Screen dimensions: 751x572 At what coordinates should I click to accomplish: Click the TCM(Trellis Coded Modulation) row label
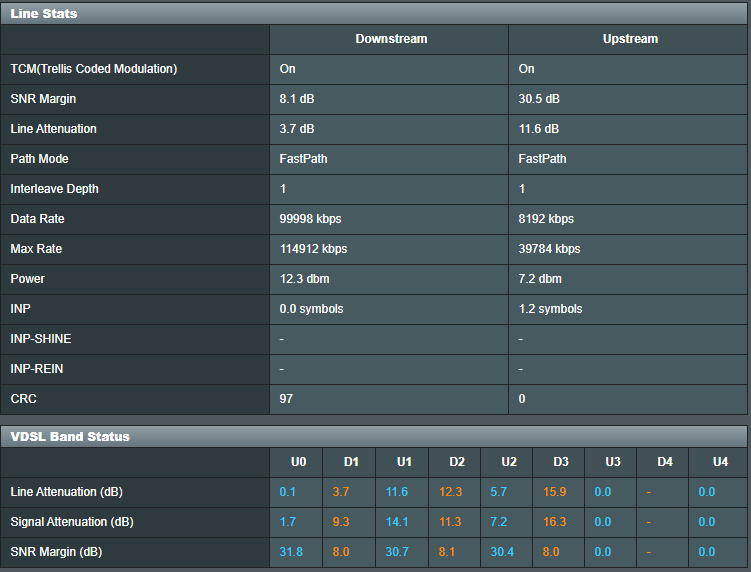[x=94, y=69]
